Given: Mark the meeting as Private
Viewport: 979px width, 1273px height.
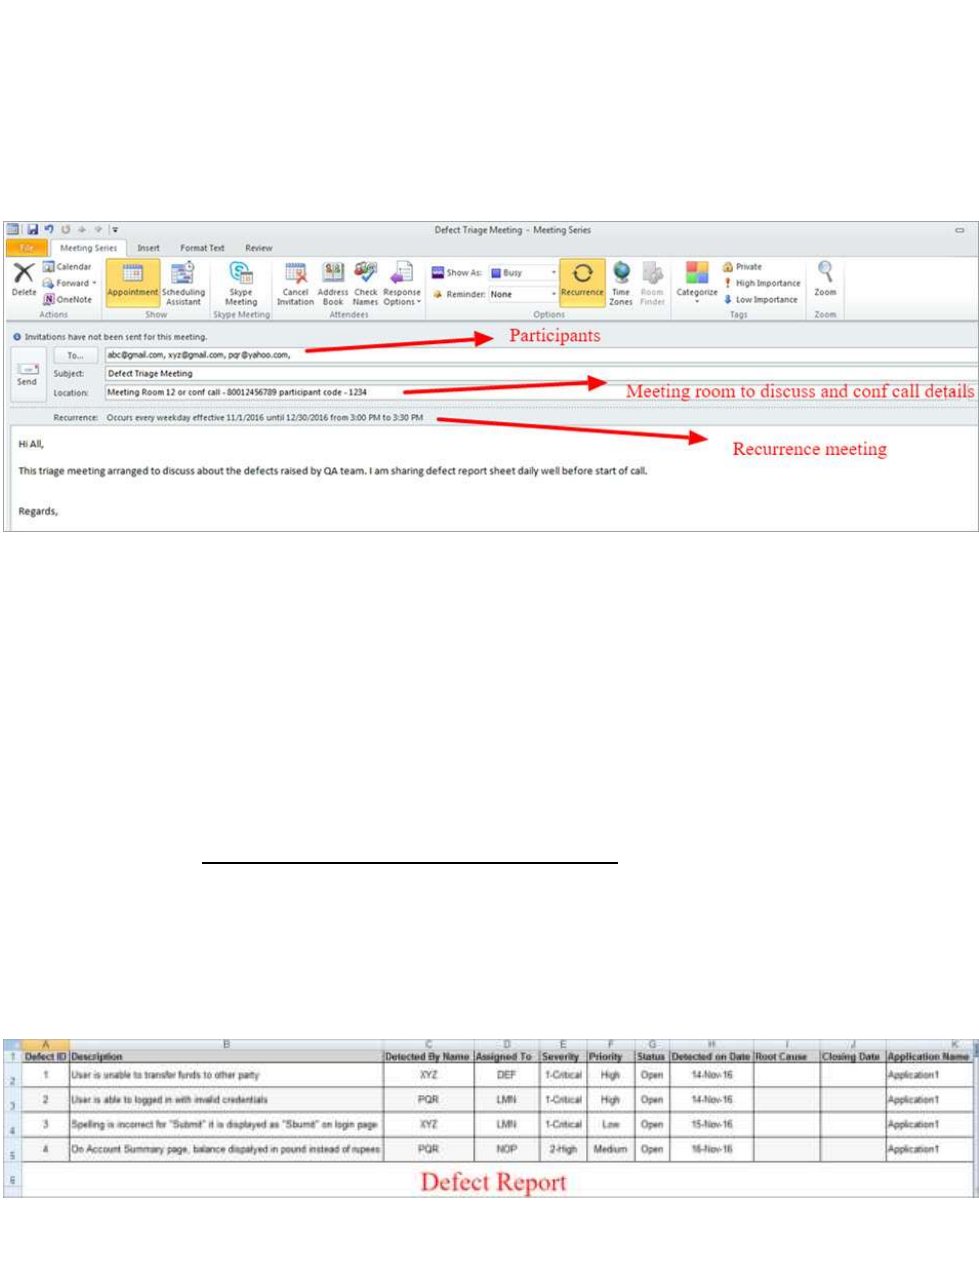Looking at the screenshot, I should (x=742, y=267).
